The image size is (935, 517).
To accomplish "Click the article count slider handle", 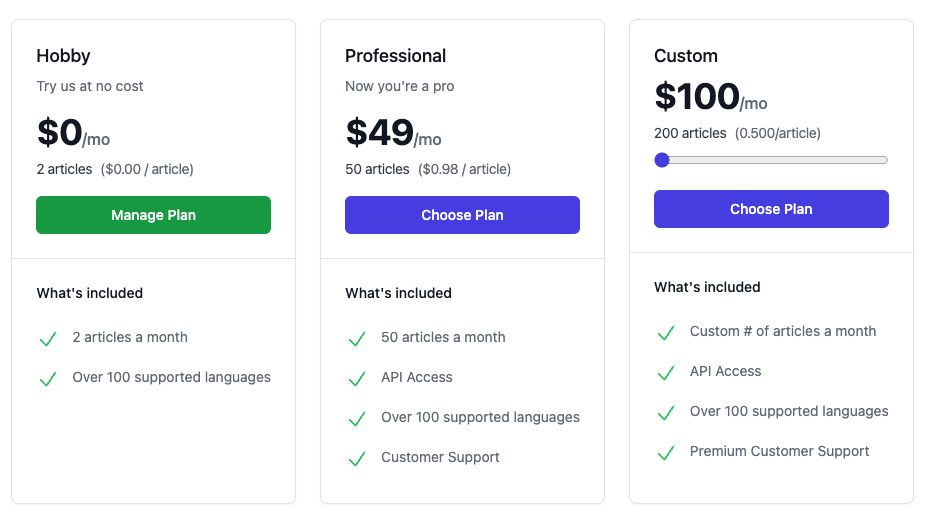I will (662, 160).
